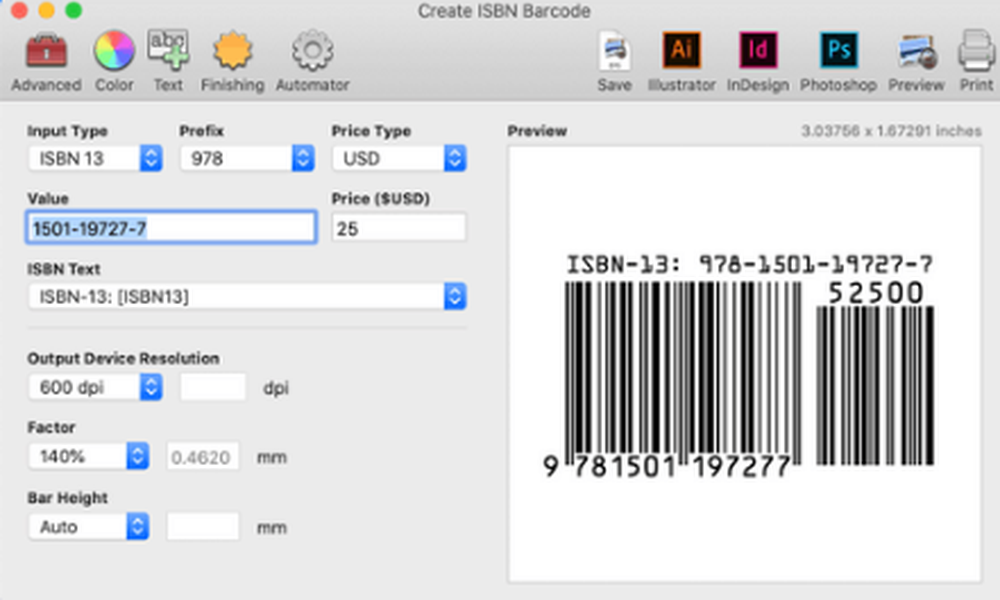
Task: Click the preview size text in inches
Action: pyautogui.click(x=891, y=131)
